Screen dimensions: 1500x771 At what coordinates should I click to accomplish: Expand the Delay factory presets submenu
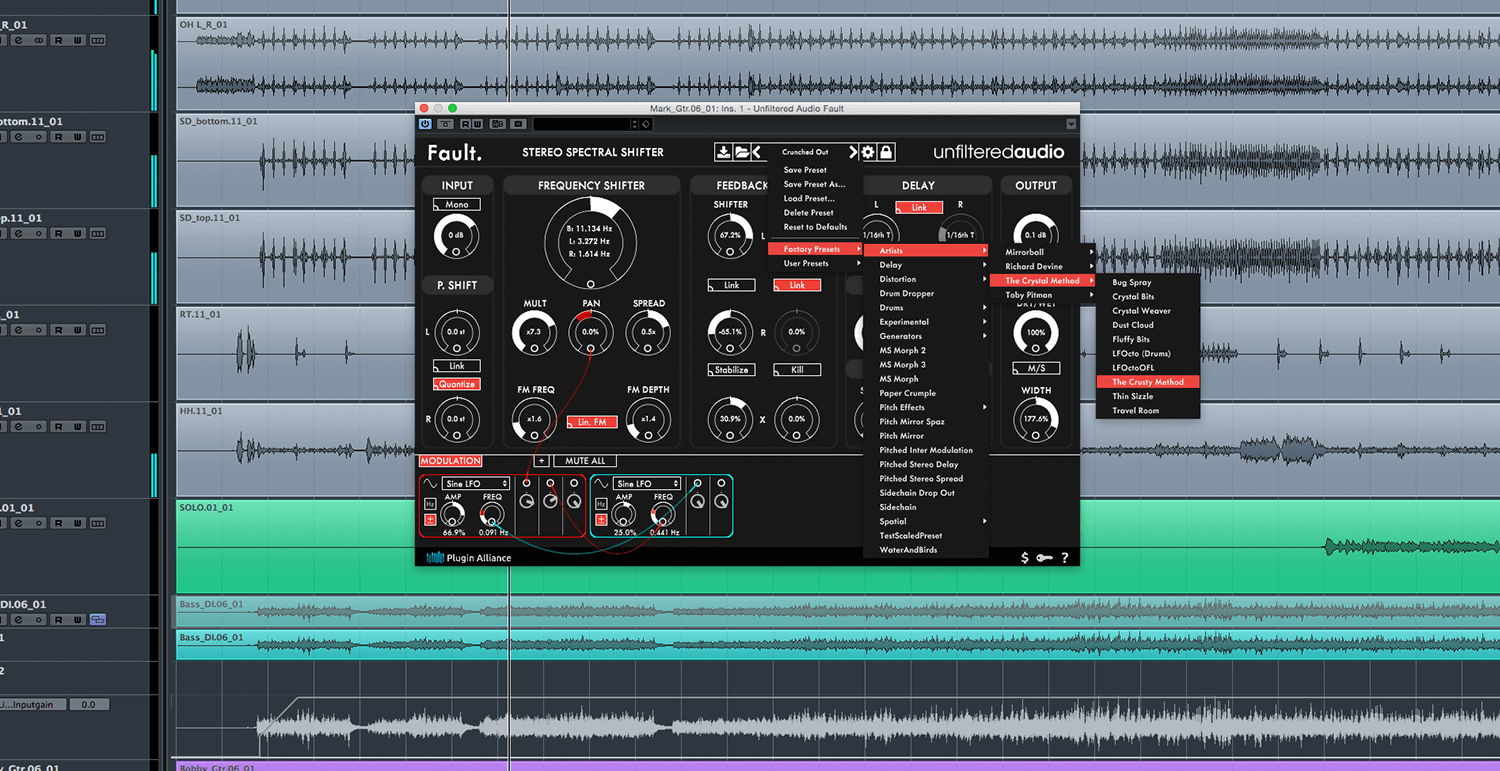(927, 265)
